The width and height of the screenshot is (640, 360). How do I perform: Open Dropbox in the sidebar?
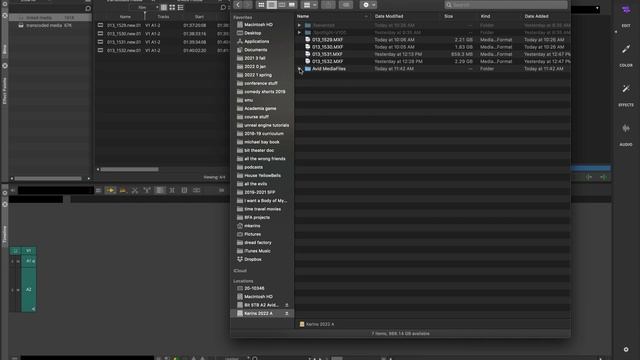pyautogui.click(x=253, y=259)
